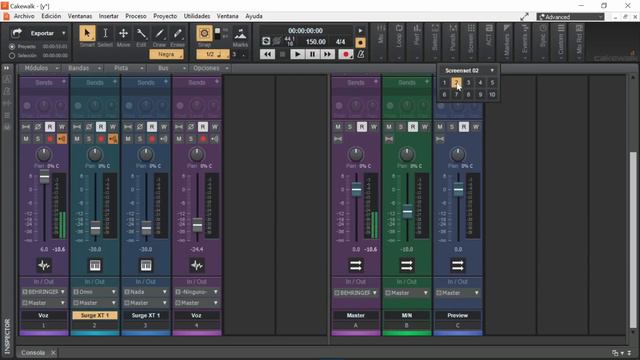Viewport: 640px width, 360px height.
Task: Open the Exportar dropdown arrow
Action: click(64, 33)
